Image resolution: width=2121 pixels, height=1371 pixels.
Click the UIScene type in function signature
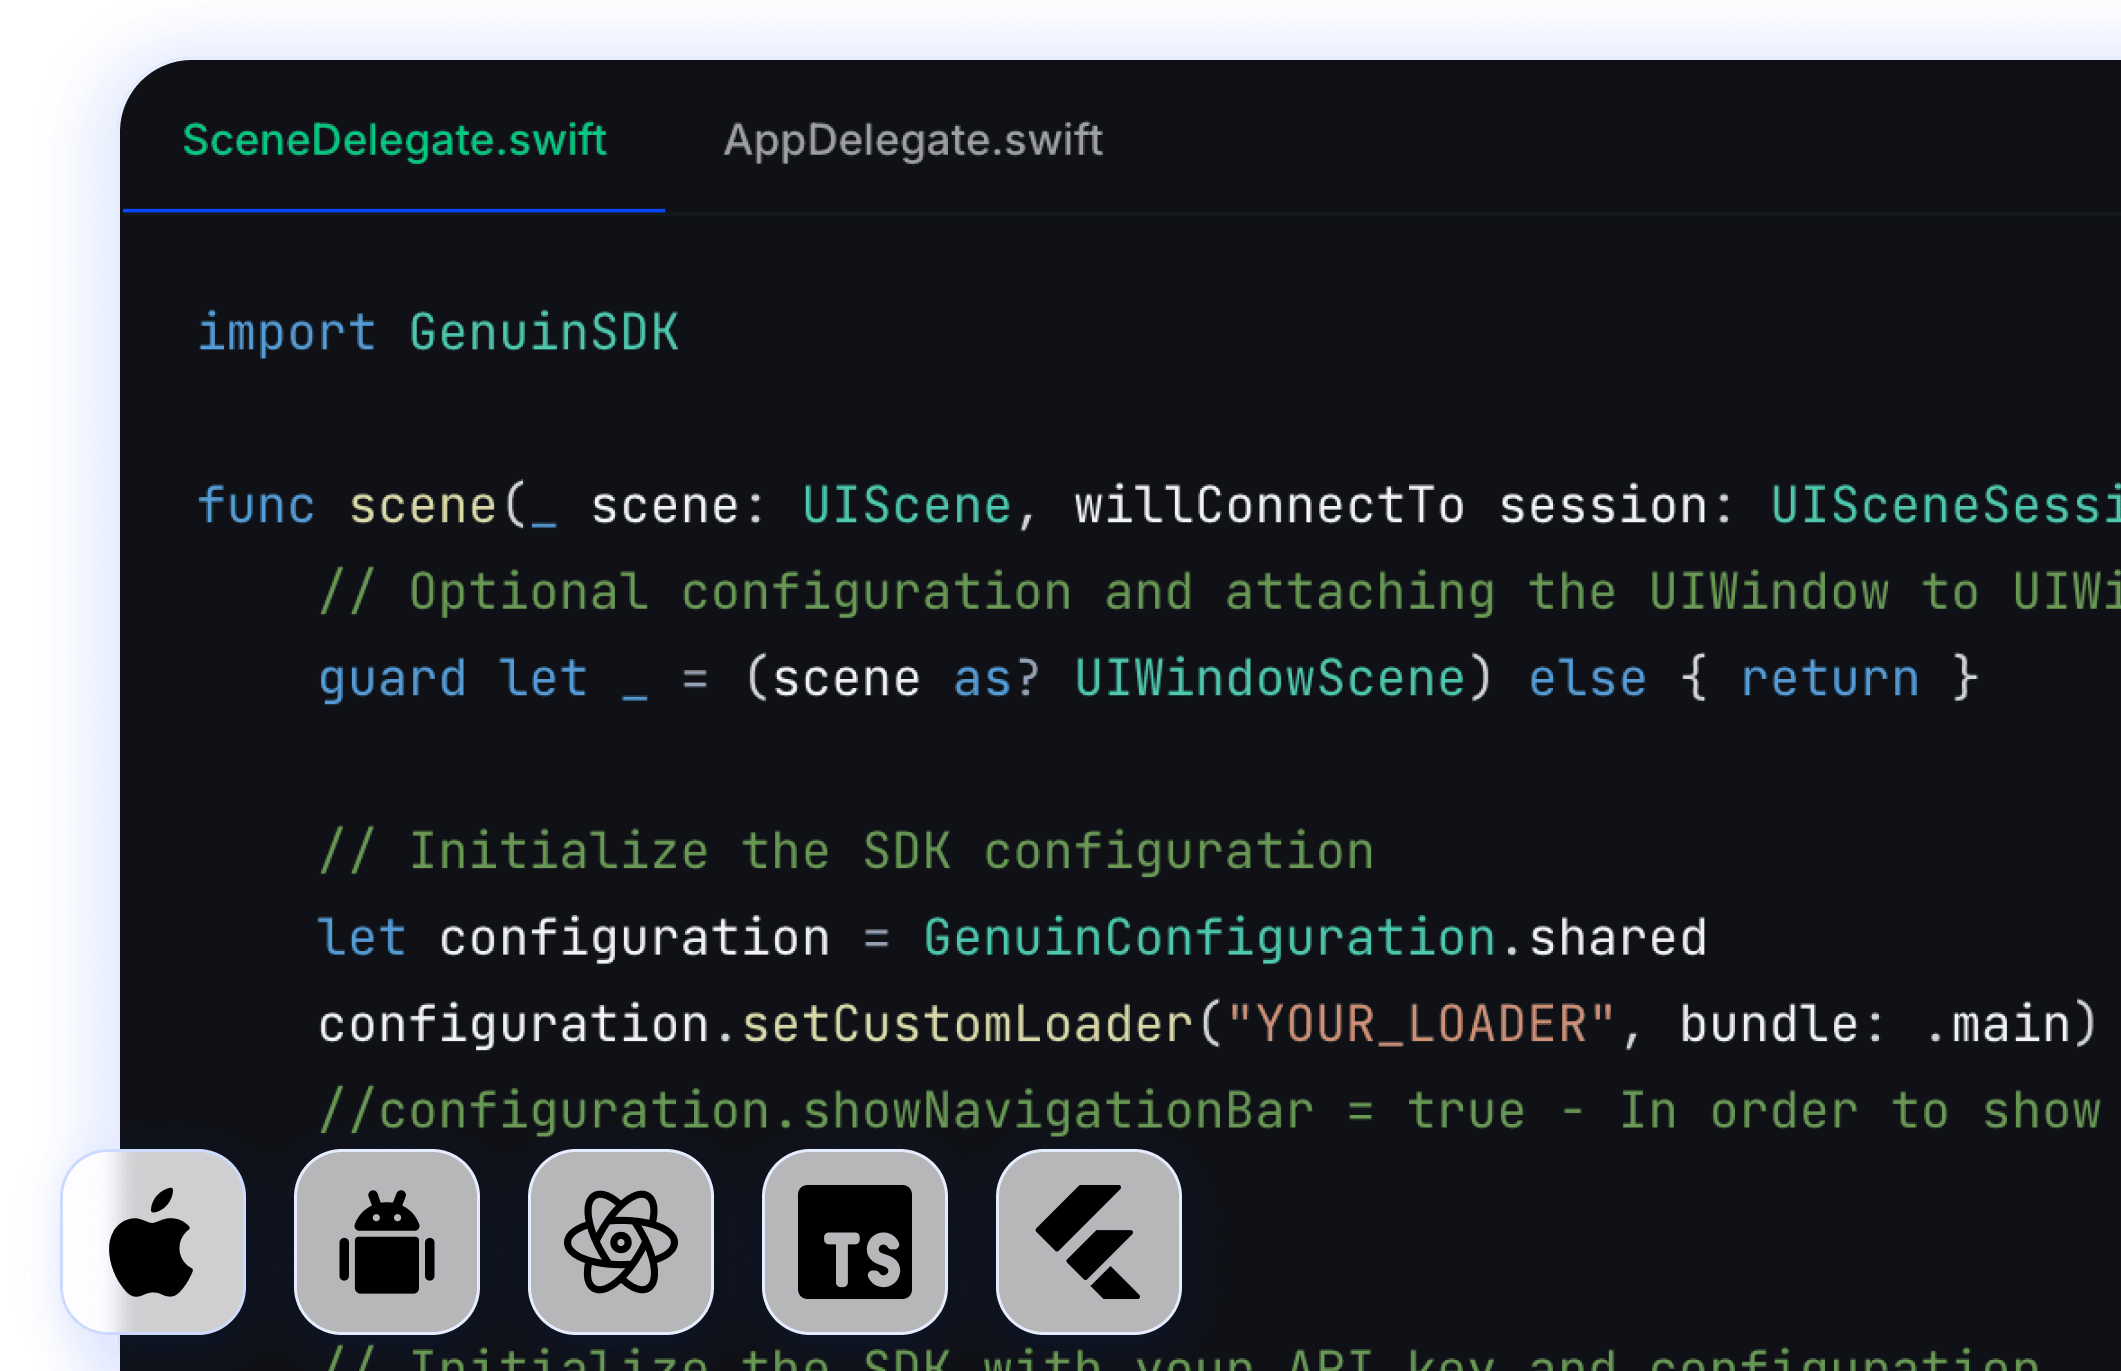(906, 505)
